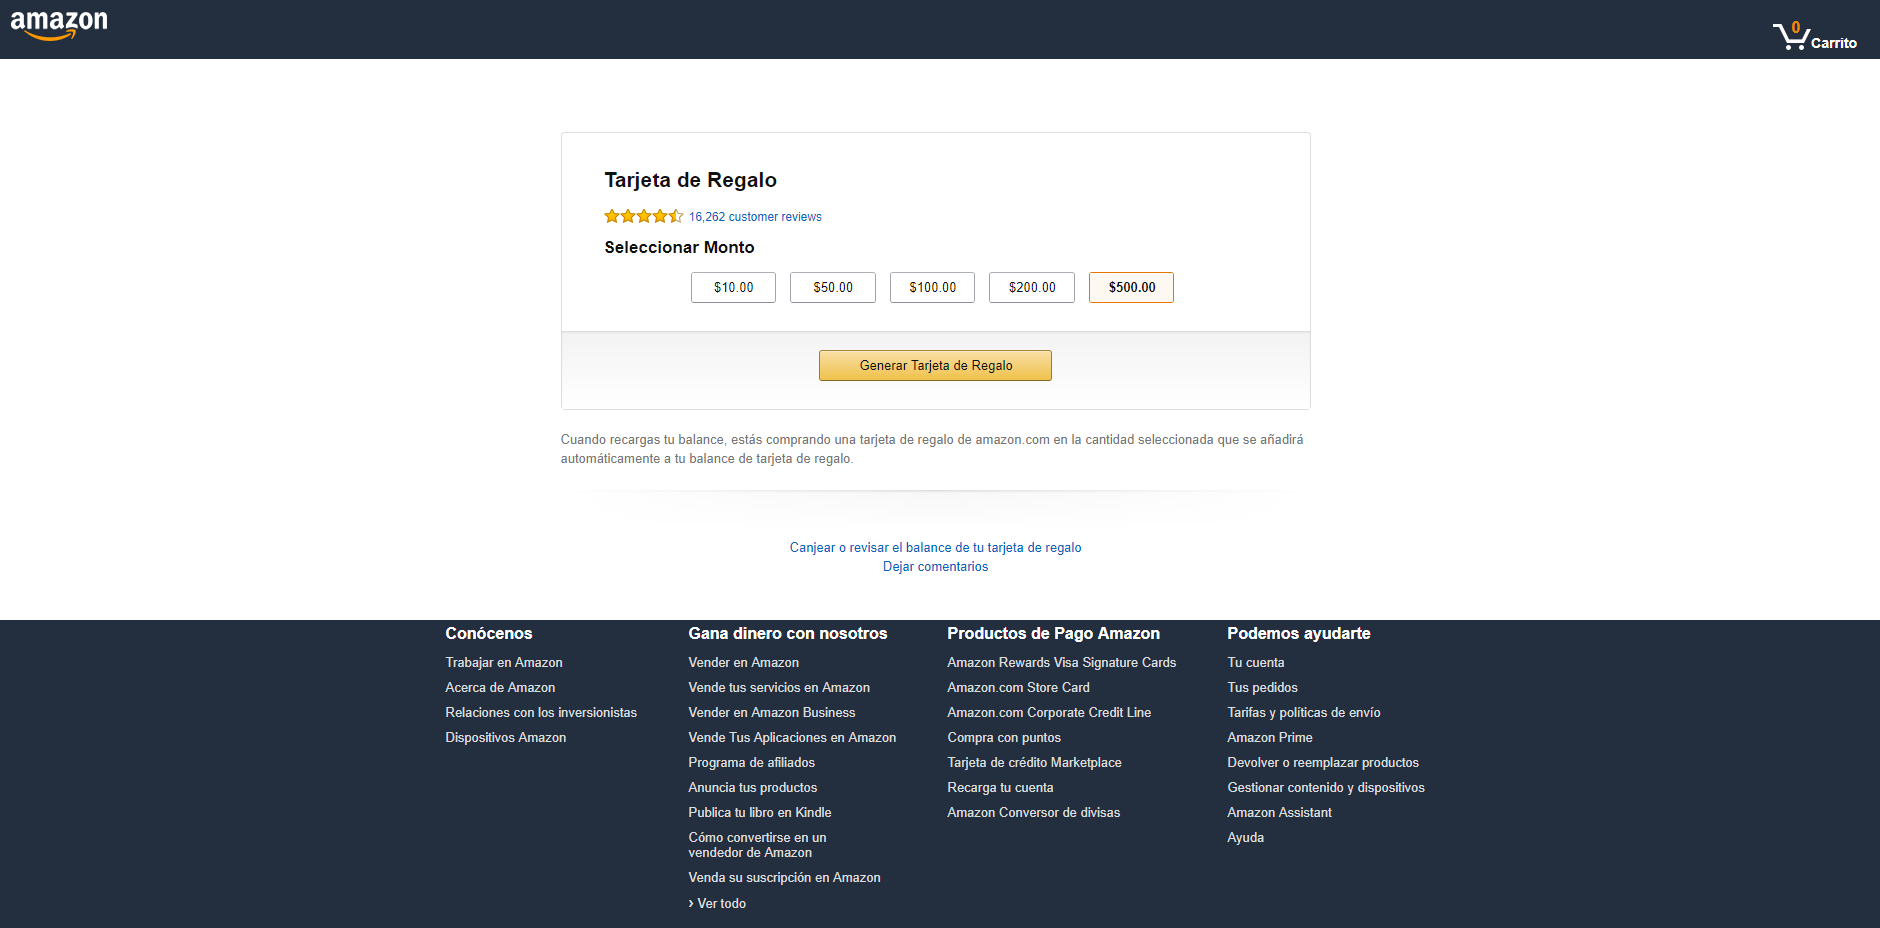
Task: Open the Ayuda help link
Action: click(1246, 837)
